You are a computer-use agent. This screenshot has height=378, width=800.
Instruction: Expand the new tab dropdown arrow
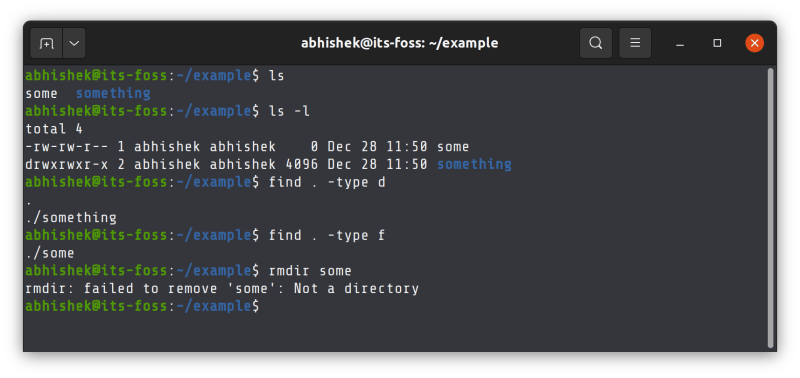click(74, 43)
